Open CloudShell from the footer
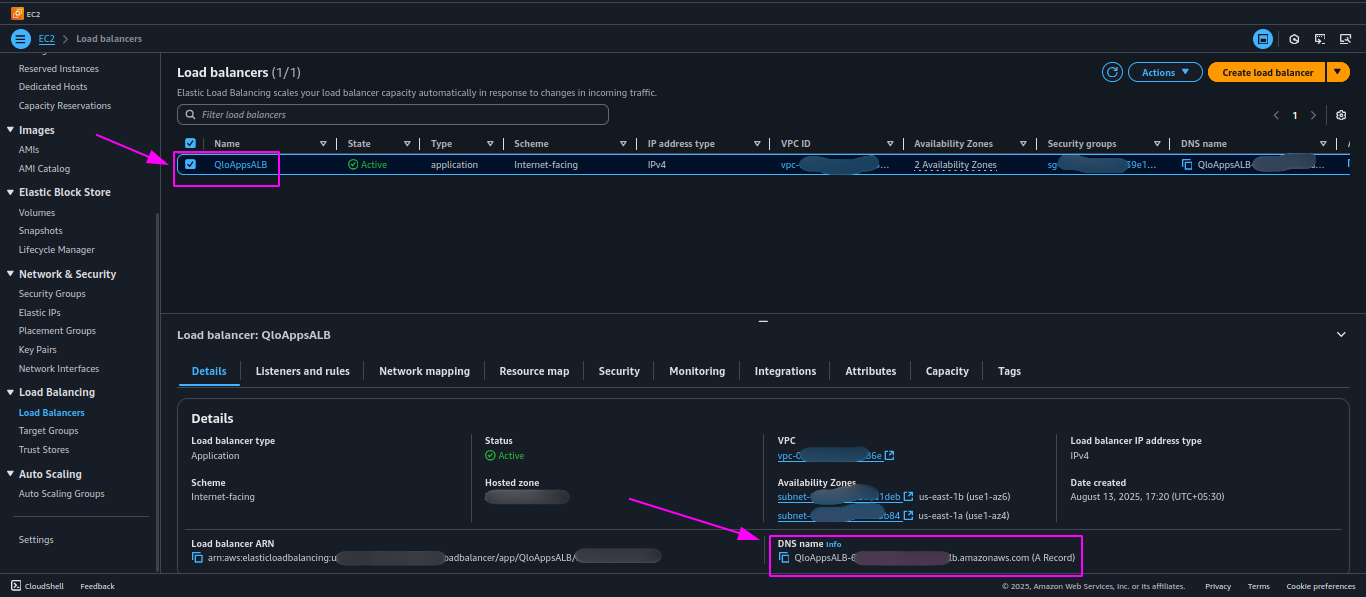This screenshot has width=1366, height=597. coord(39,586)
